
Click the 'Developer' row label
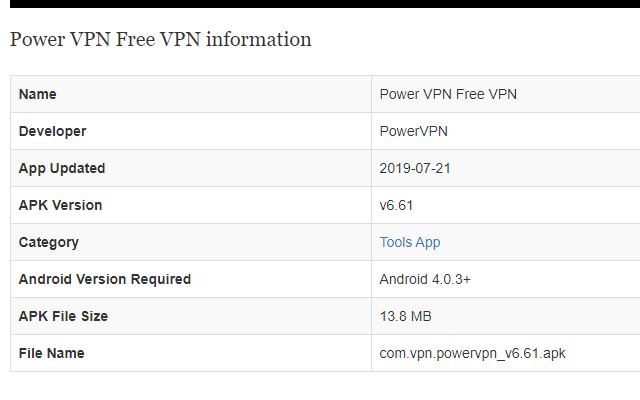52,131
